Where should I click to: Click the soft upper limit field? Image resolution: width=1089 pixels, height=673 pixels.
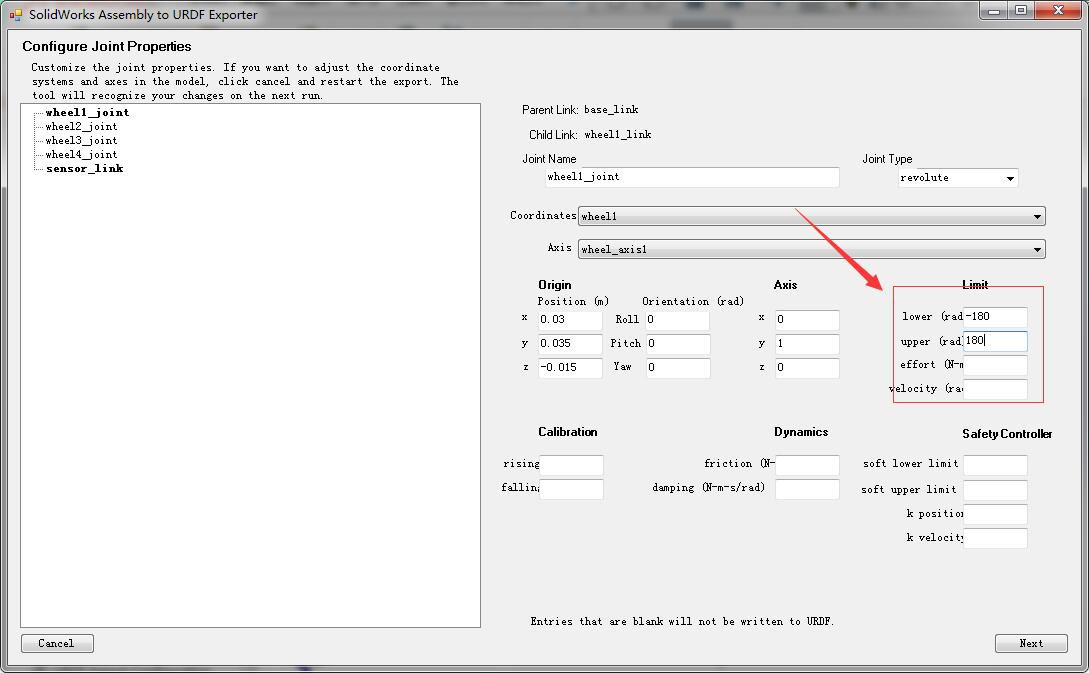[x=995, y=490]
